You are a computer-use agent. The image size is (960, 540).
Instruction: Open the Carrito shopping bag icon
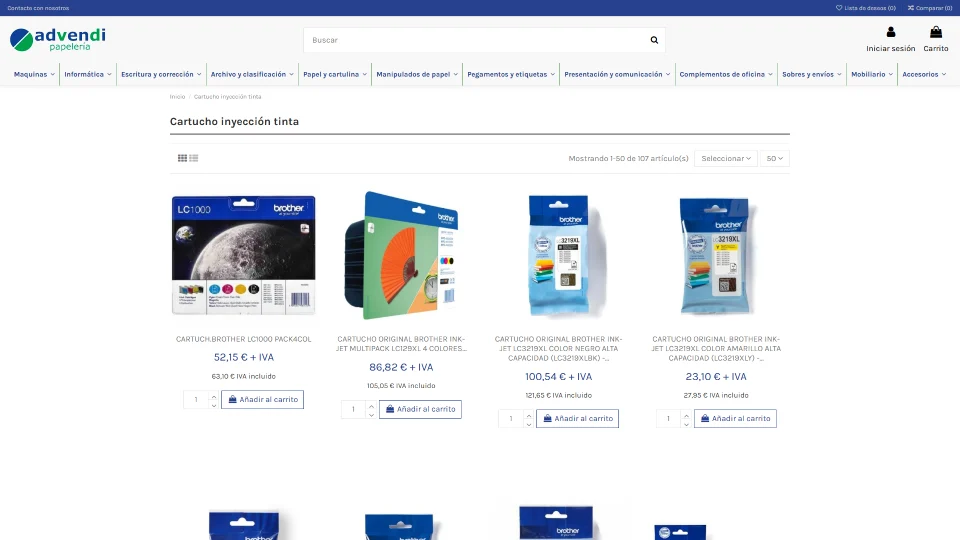click(936, 32)
